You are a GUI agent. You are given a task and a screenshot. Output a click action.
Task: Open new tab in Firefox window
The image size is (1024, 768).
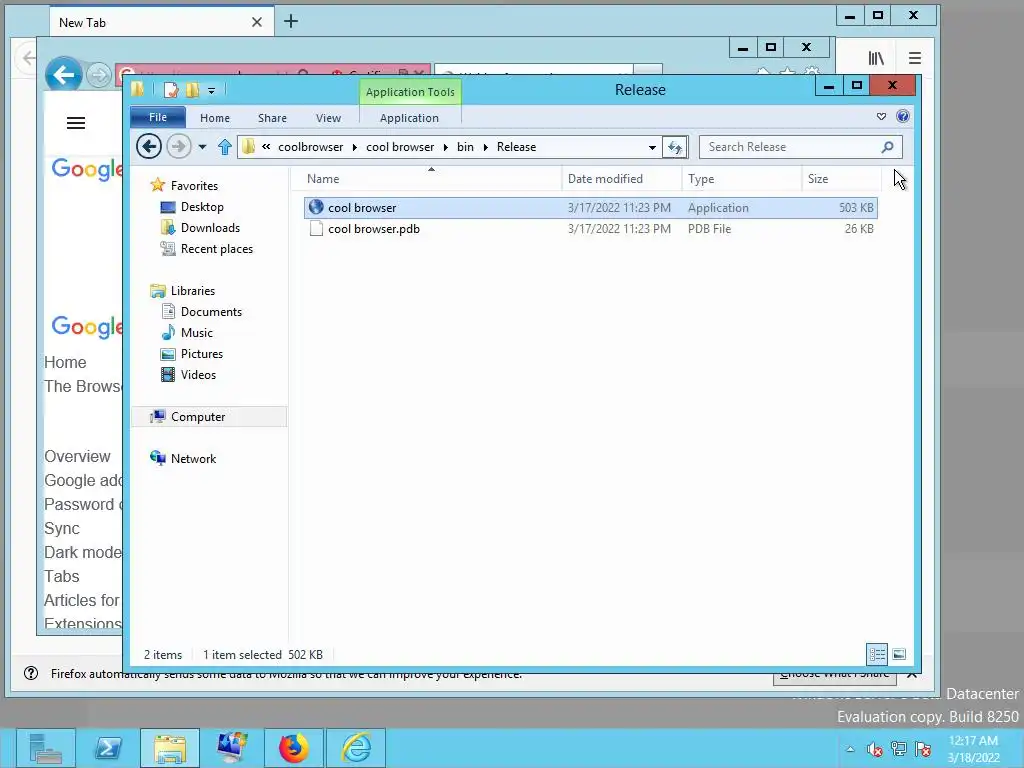pos(291,22)
